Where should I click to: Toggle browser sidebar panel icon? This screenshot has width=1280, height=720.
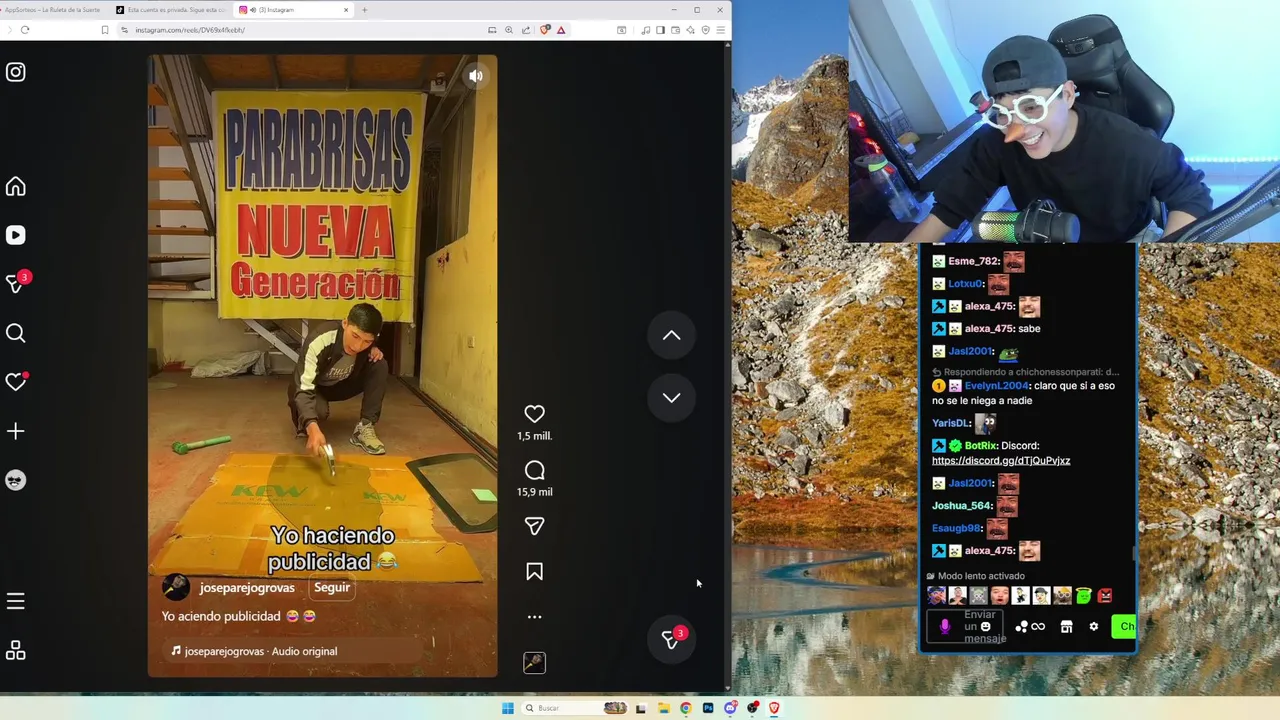[x=660, y=30]
